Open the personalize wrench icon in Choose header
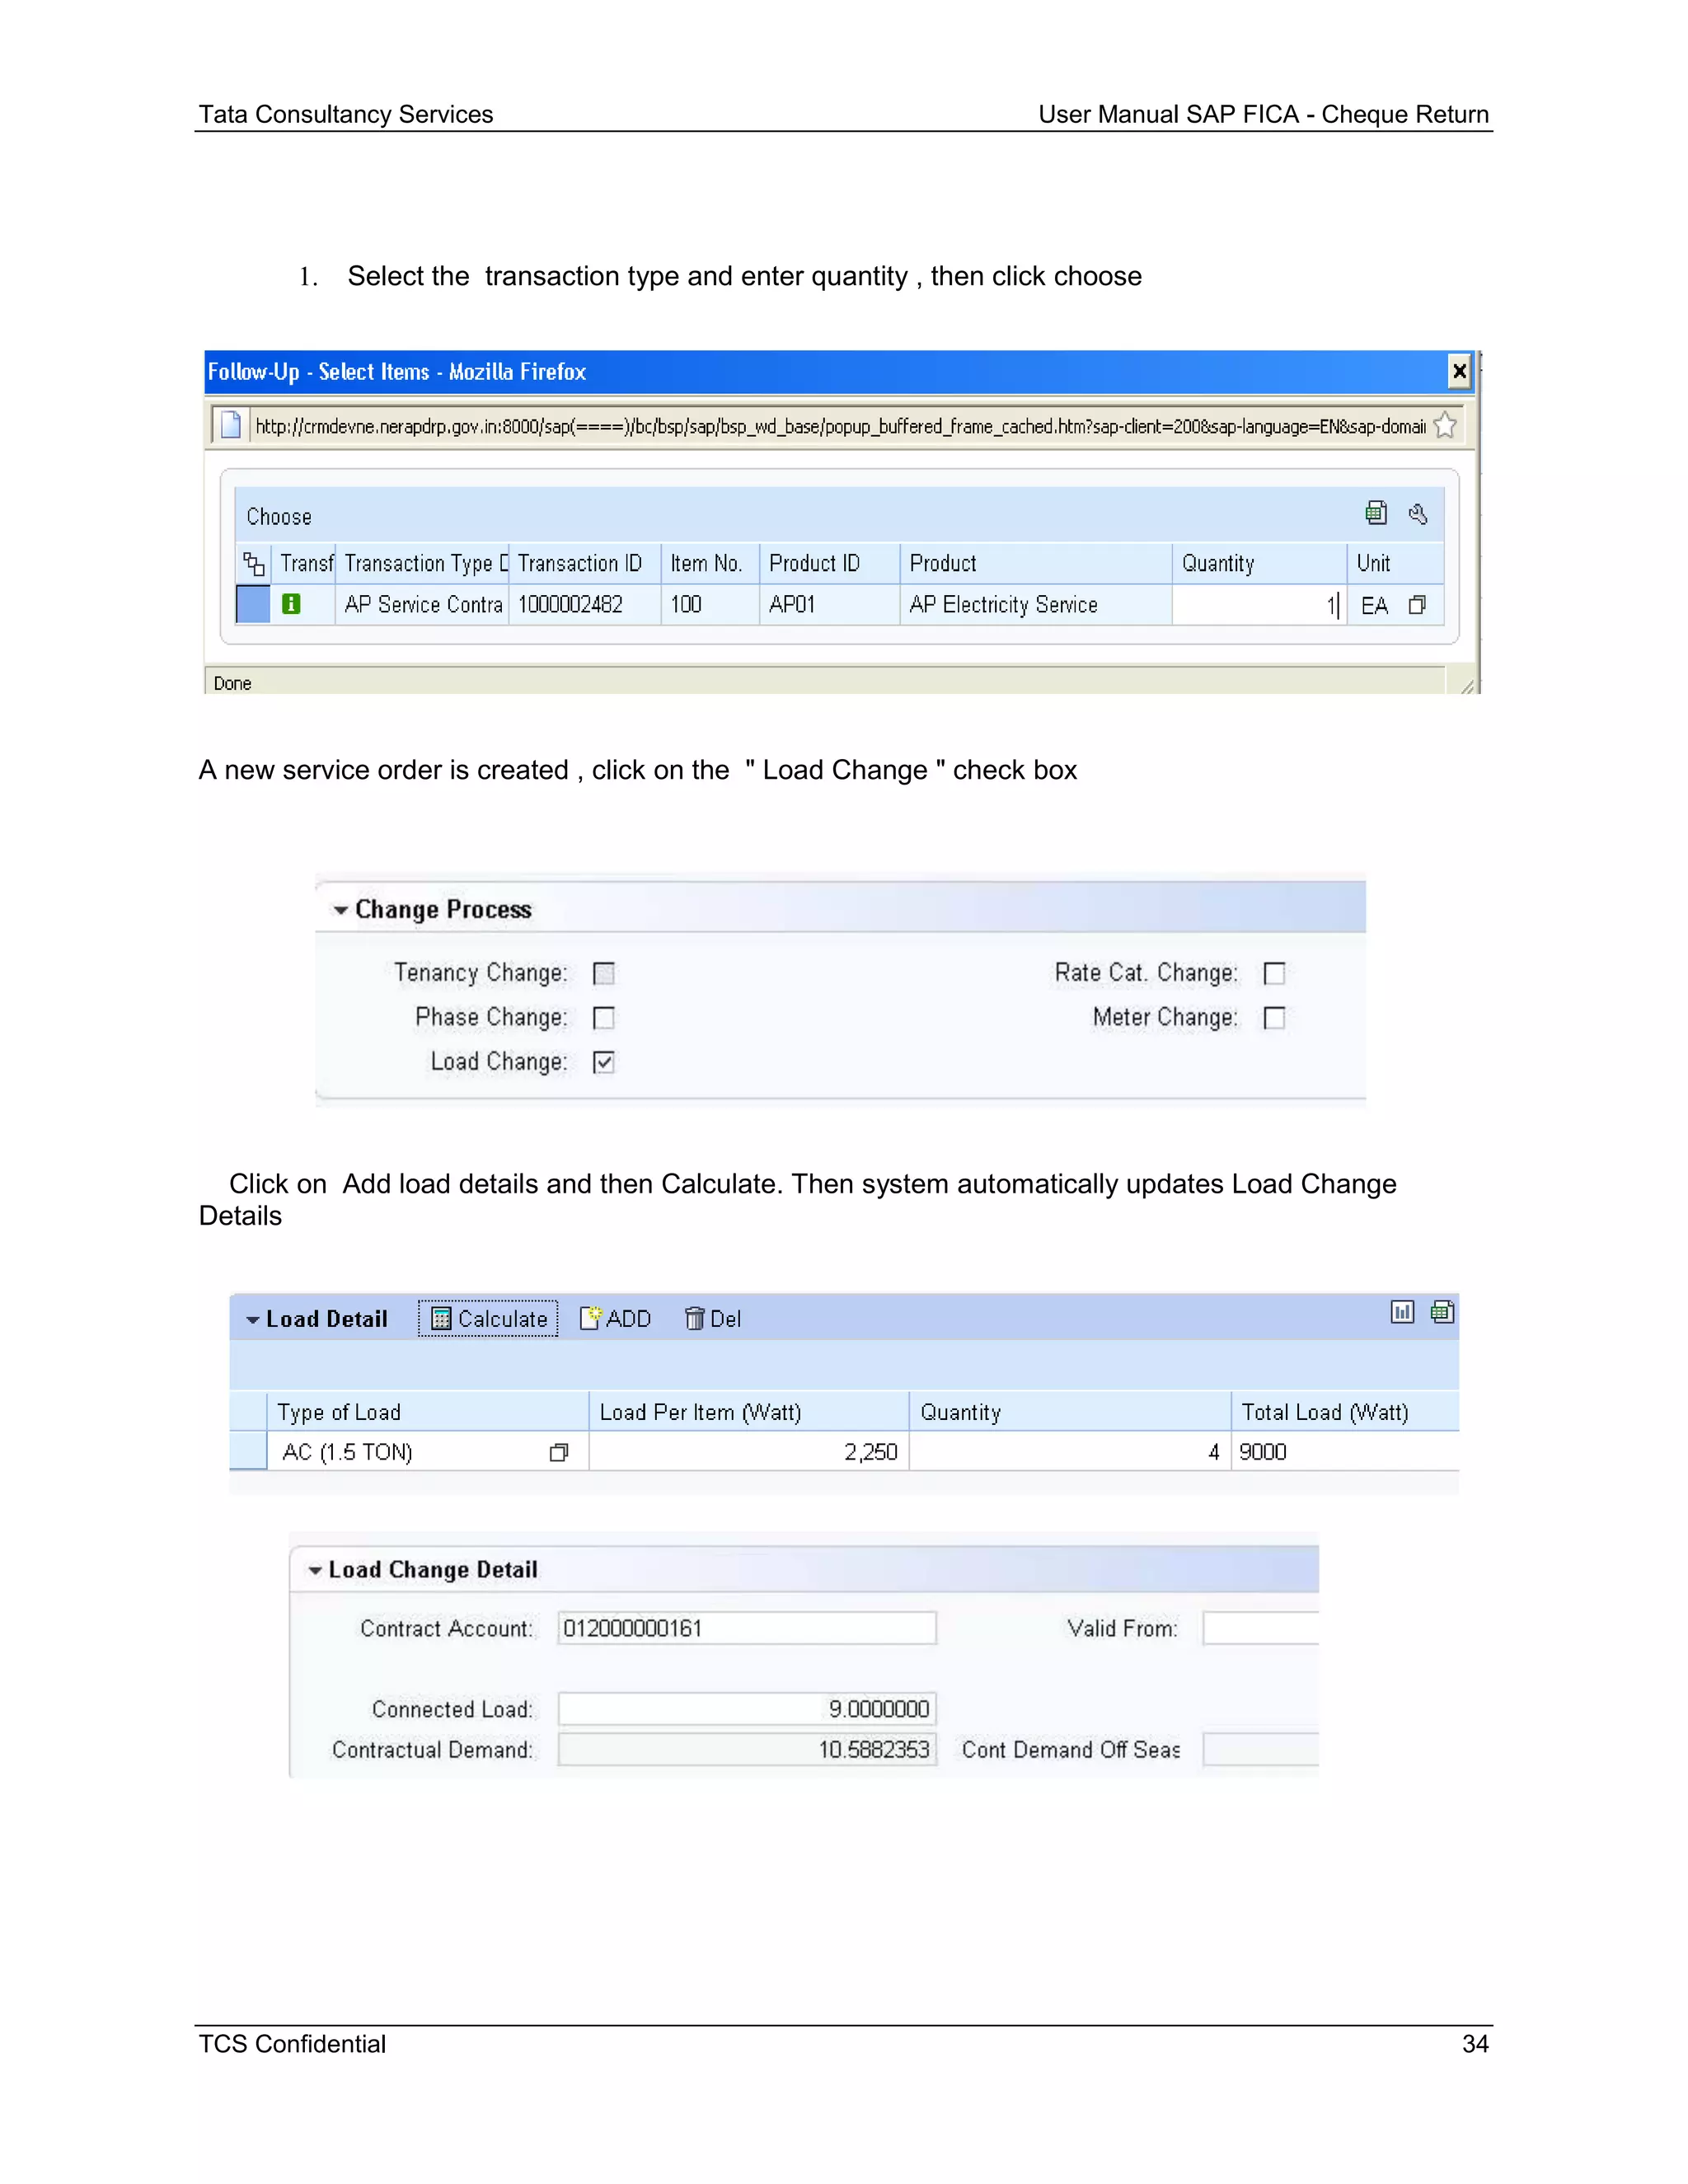 [1417, 514]
